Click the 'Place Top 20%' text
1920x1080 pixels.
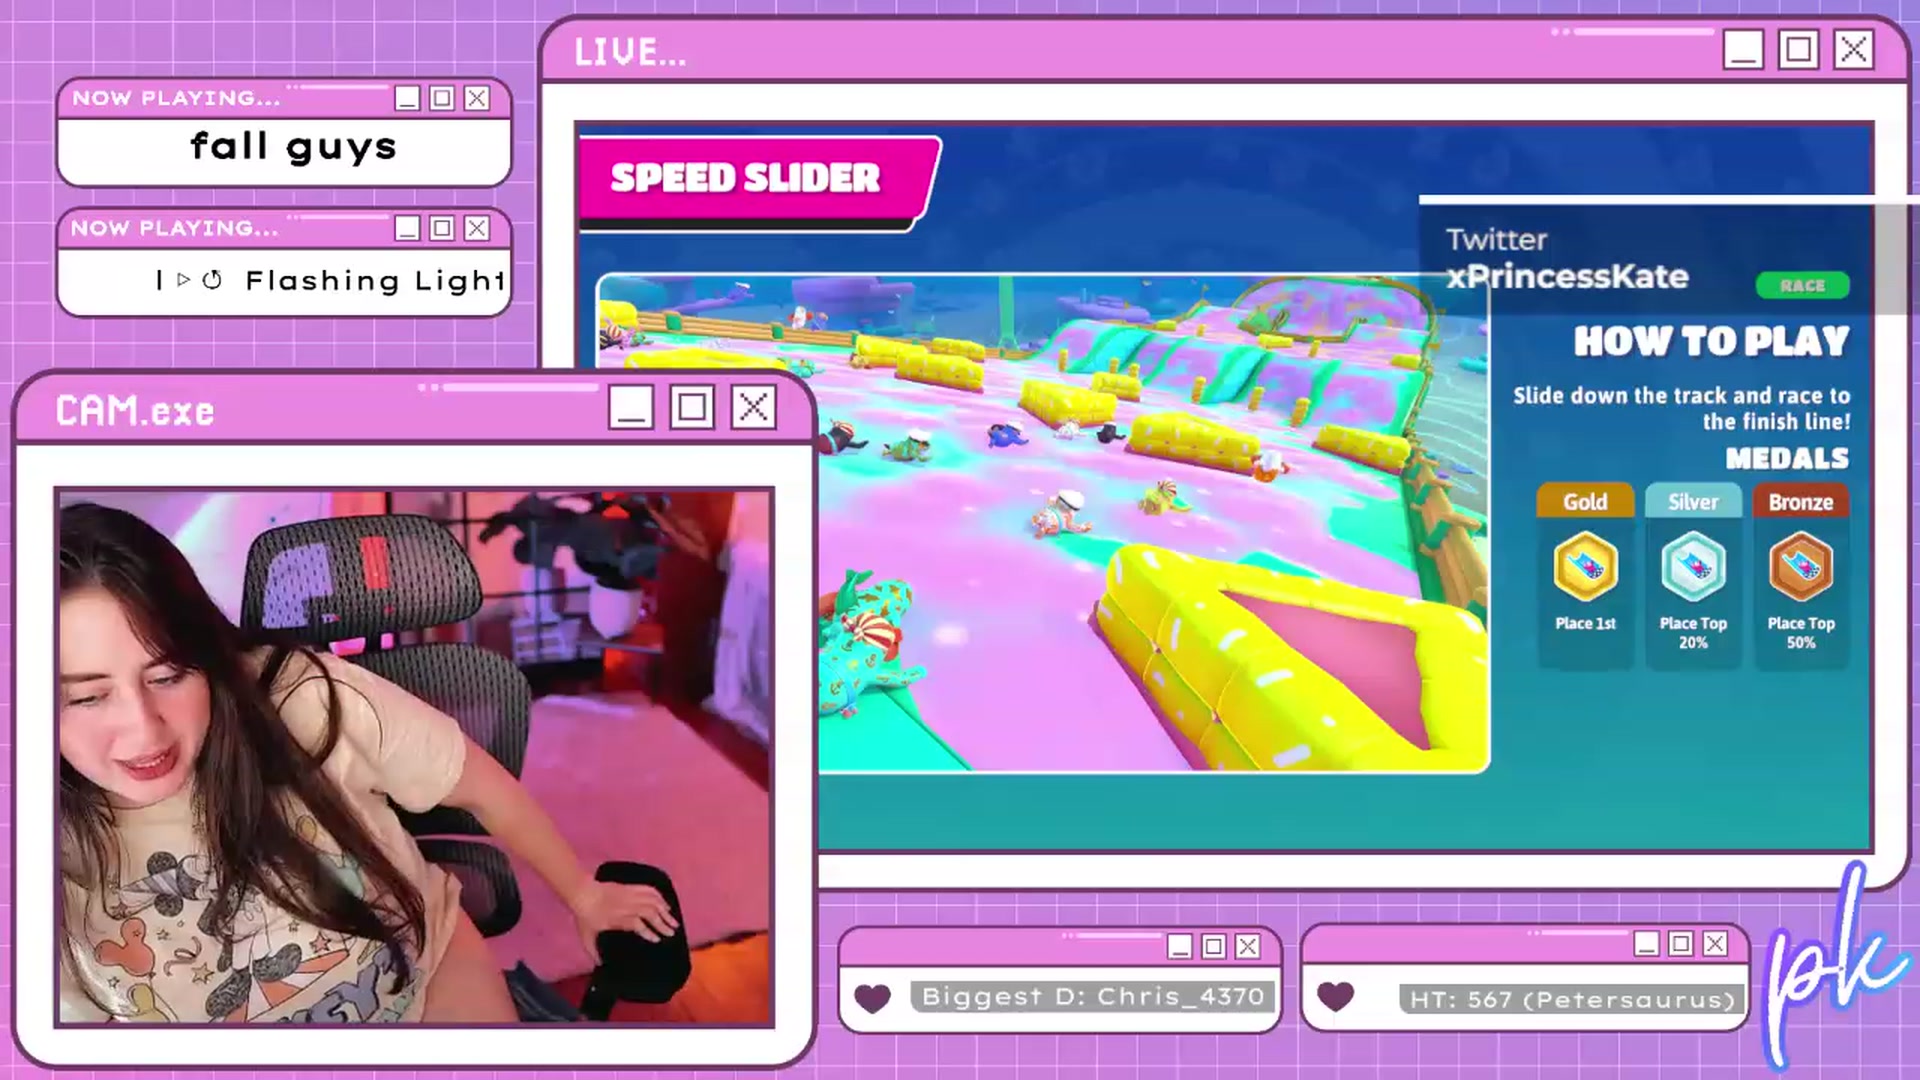coord(1693,632)
